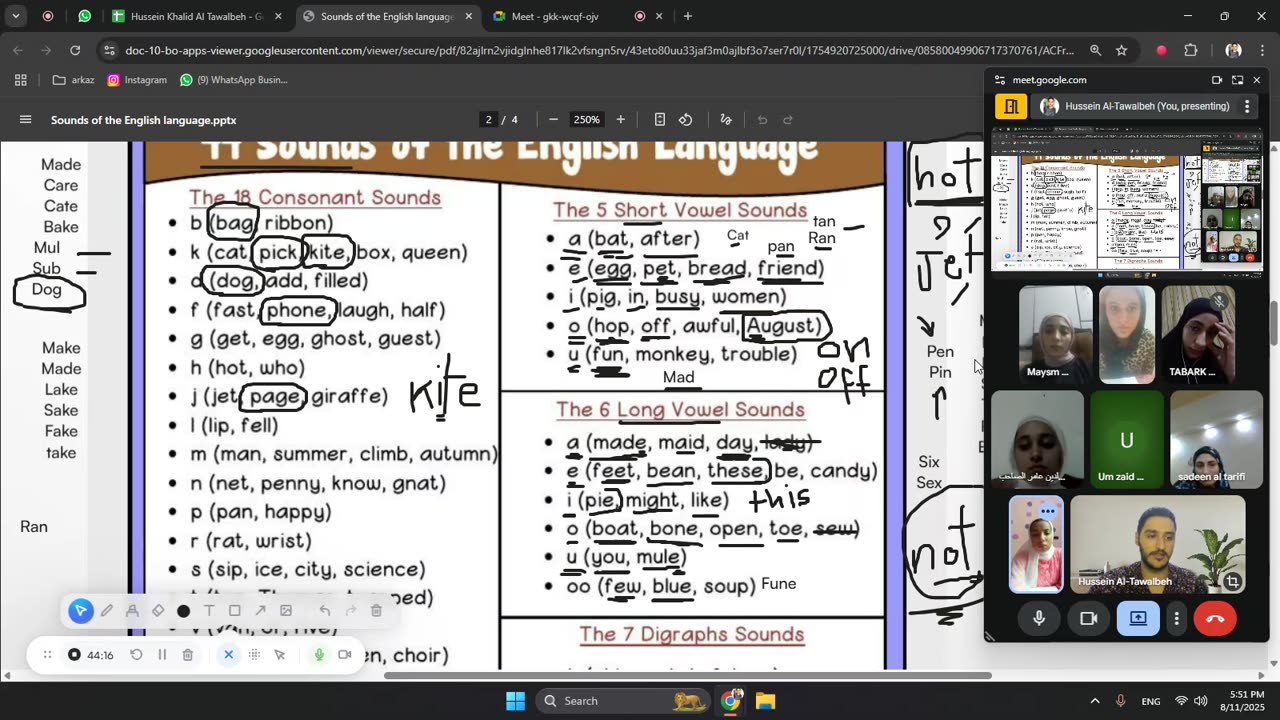The width and height of the screenshot is (1280, 720).
Task: Open Windows Start menu
Action: 515,701
